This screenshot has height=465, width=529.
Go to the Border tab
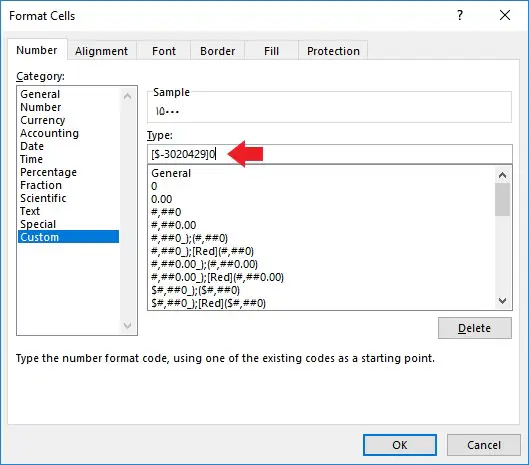(x=218, y=51)
